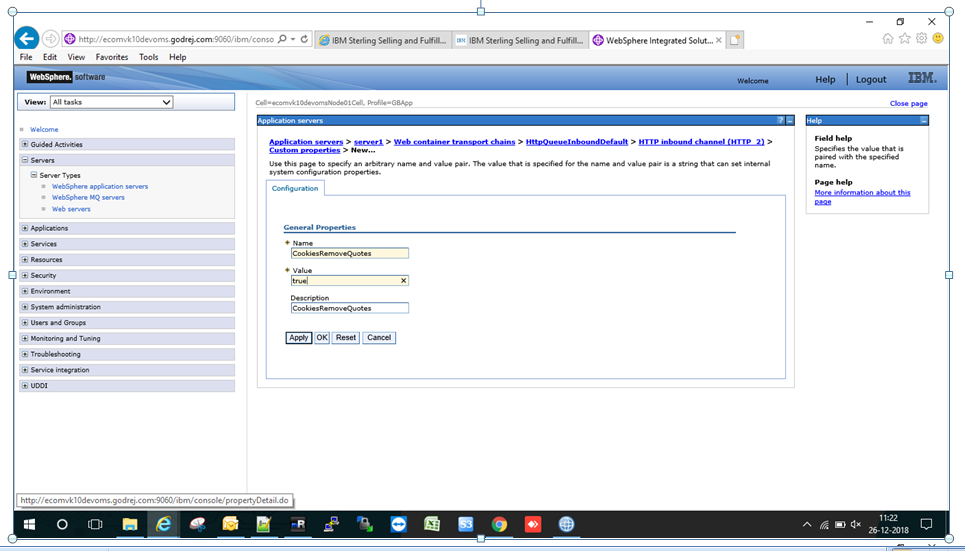Click the search magnifier in address bar

tap(282, 39)
